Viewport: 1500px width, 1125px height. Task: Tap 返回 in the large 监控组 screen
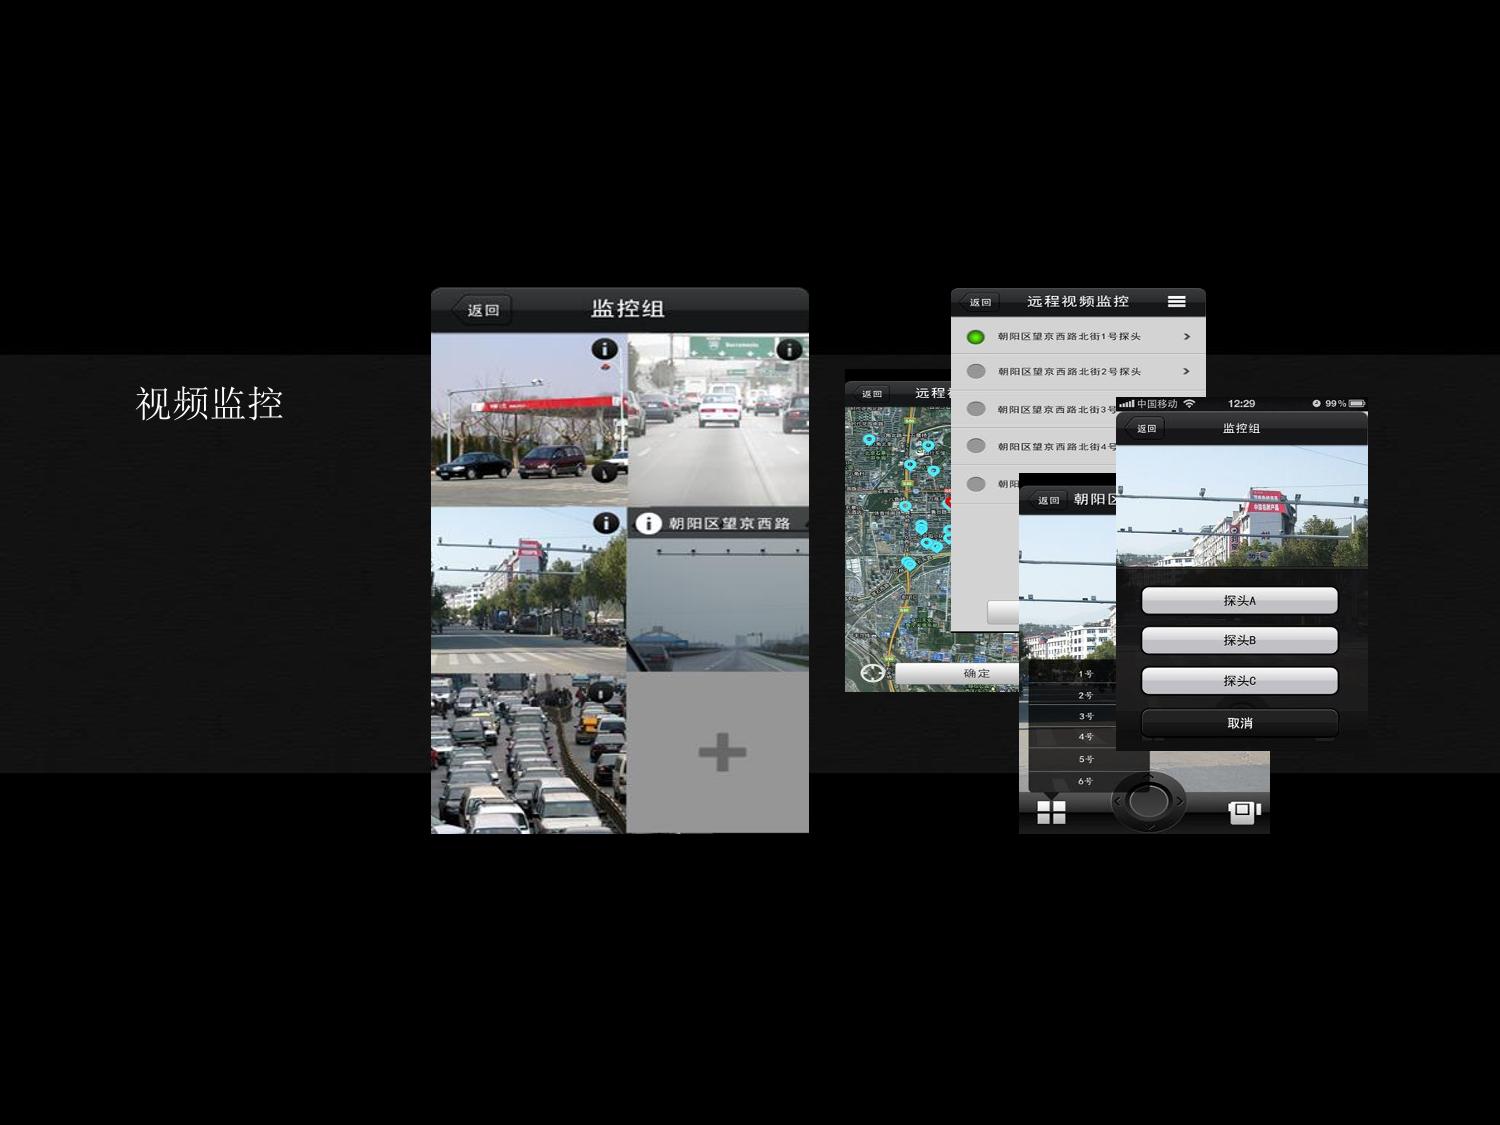(x=482, y=310)
